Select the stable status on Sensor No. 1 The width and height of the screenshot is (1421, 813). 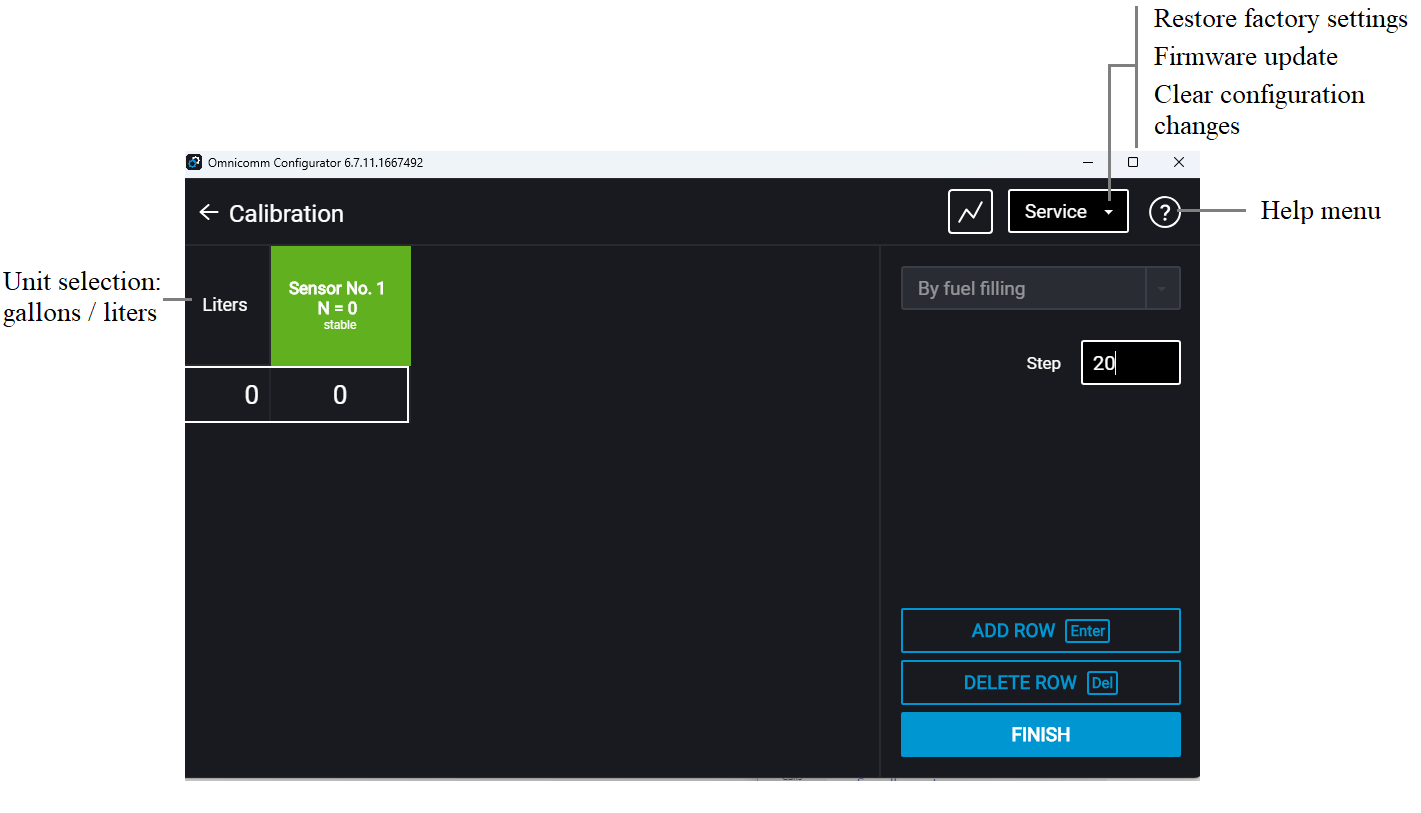340,324
